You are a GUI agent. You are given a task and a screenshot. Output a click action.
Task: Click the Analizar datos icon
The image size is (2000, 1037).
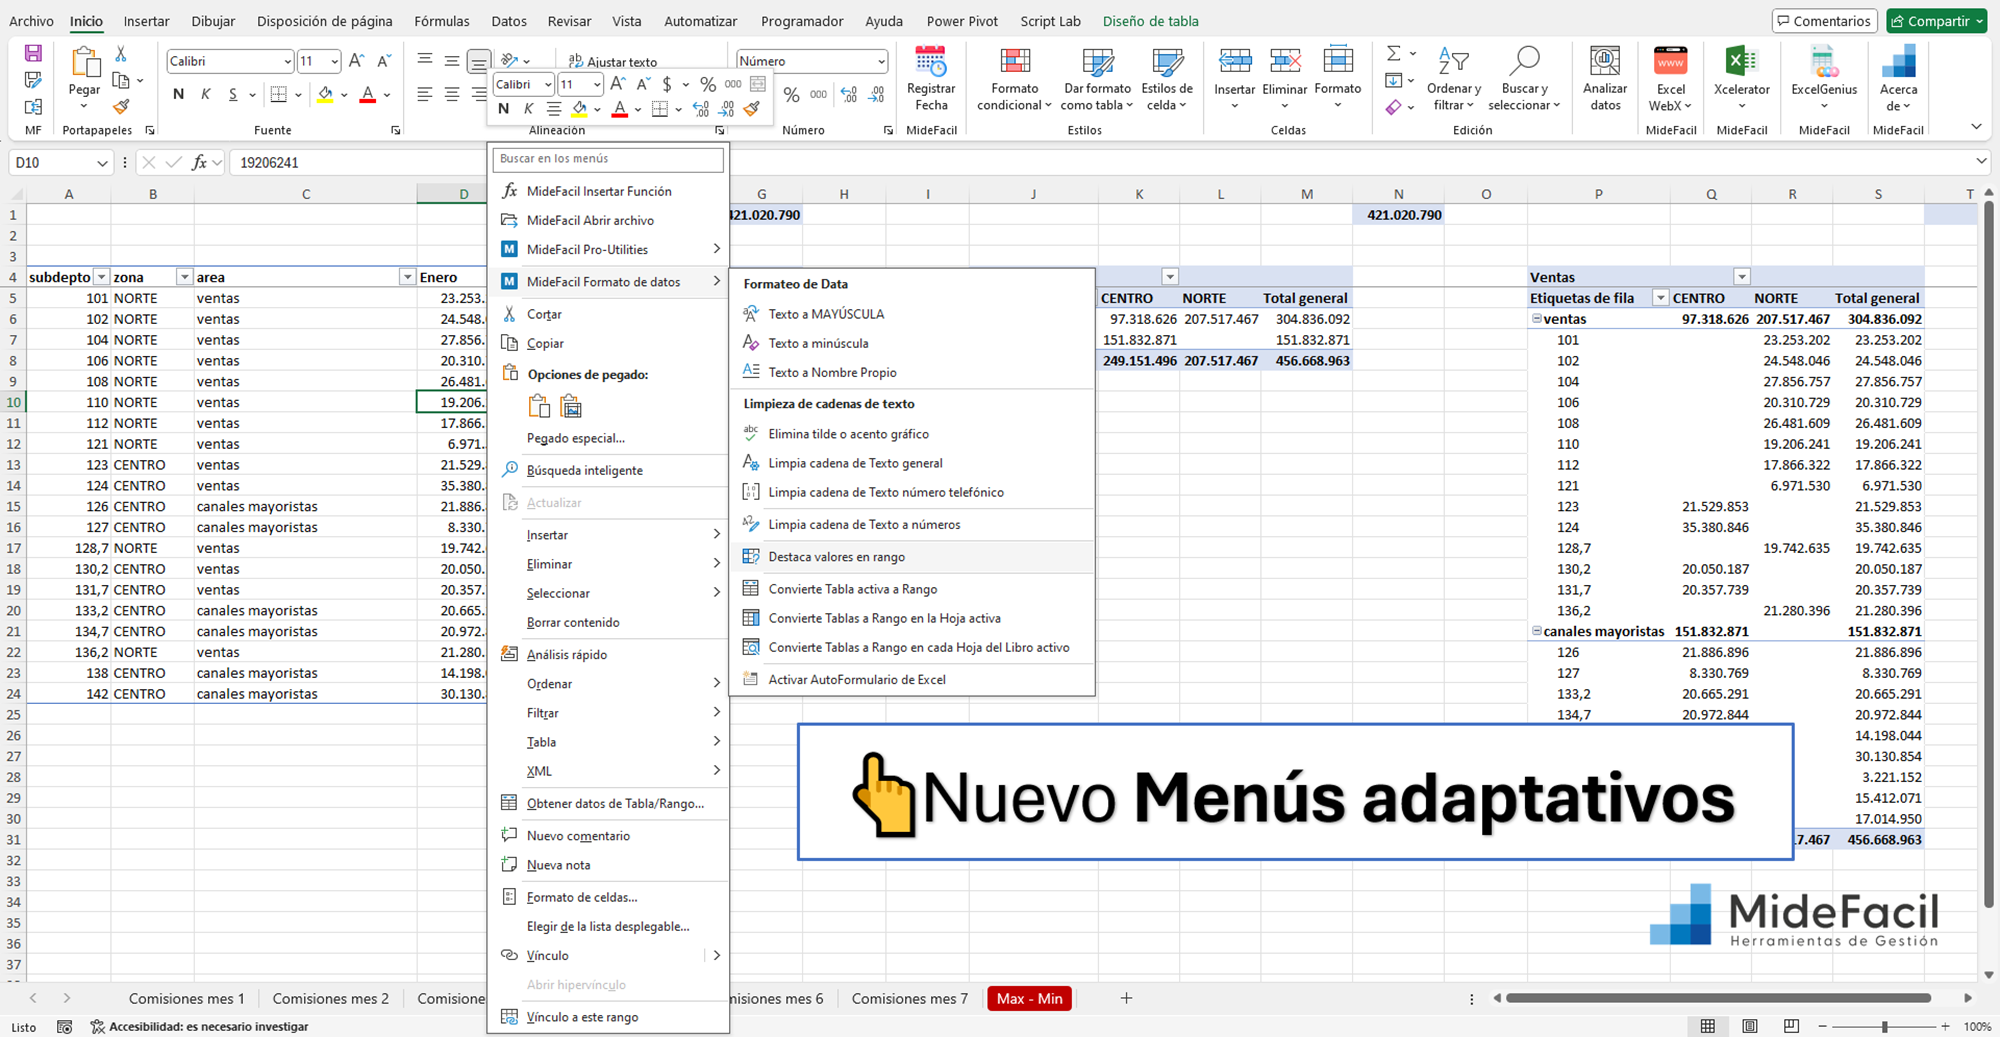click(1605, 62)
